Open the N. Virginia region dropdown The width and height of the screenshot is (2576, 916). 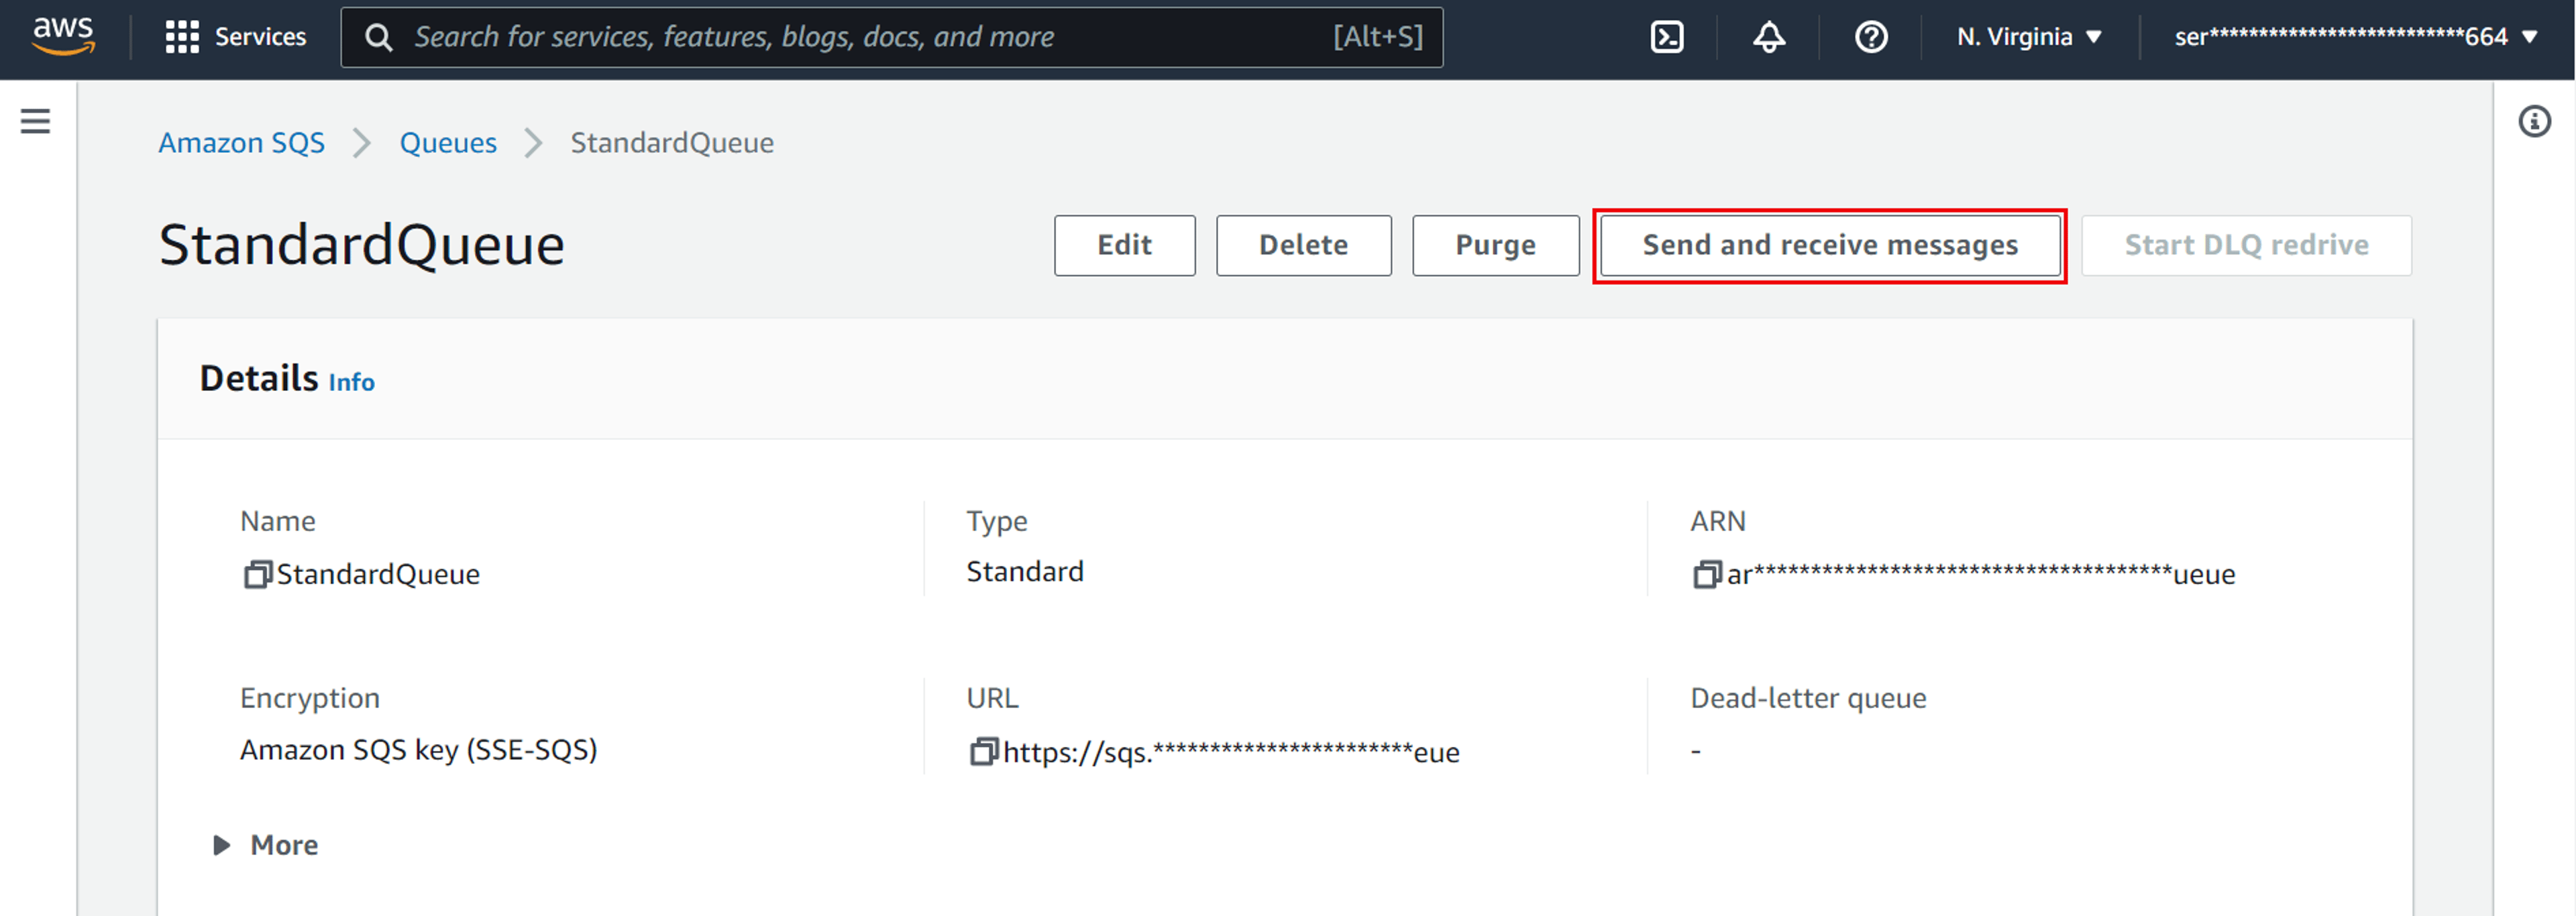click(2029, 37)
